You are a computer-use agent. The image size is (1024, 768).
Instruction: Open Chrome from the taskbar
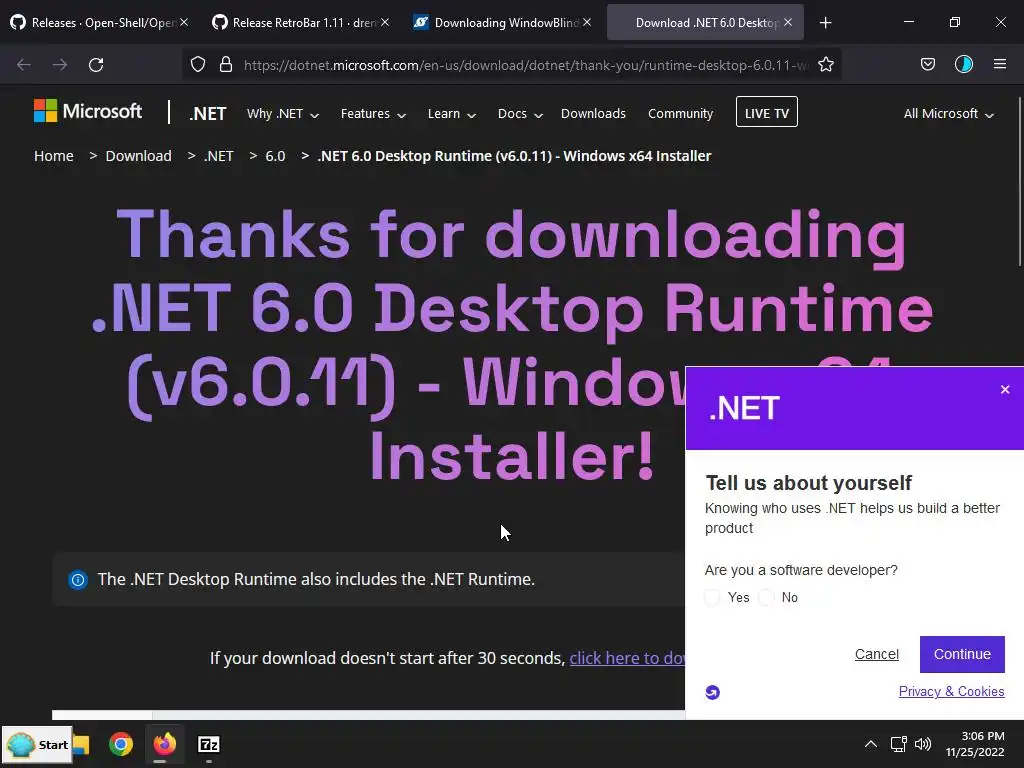[121, 744]
